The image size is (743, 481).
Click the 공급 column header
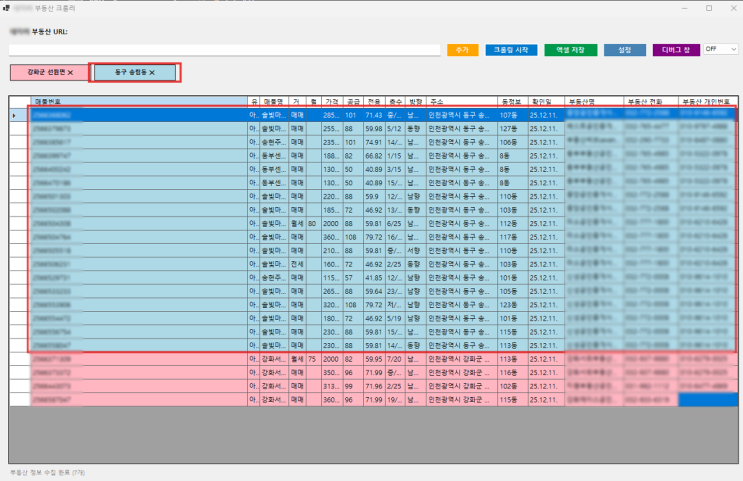click(353, 101)
